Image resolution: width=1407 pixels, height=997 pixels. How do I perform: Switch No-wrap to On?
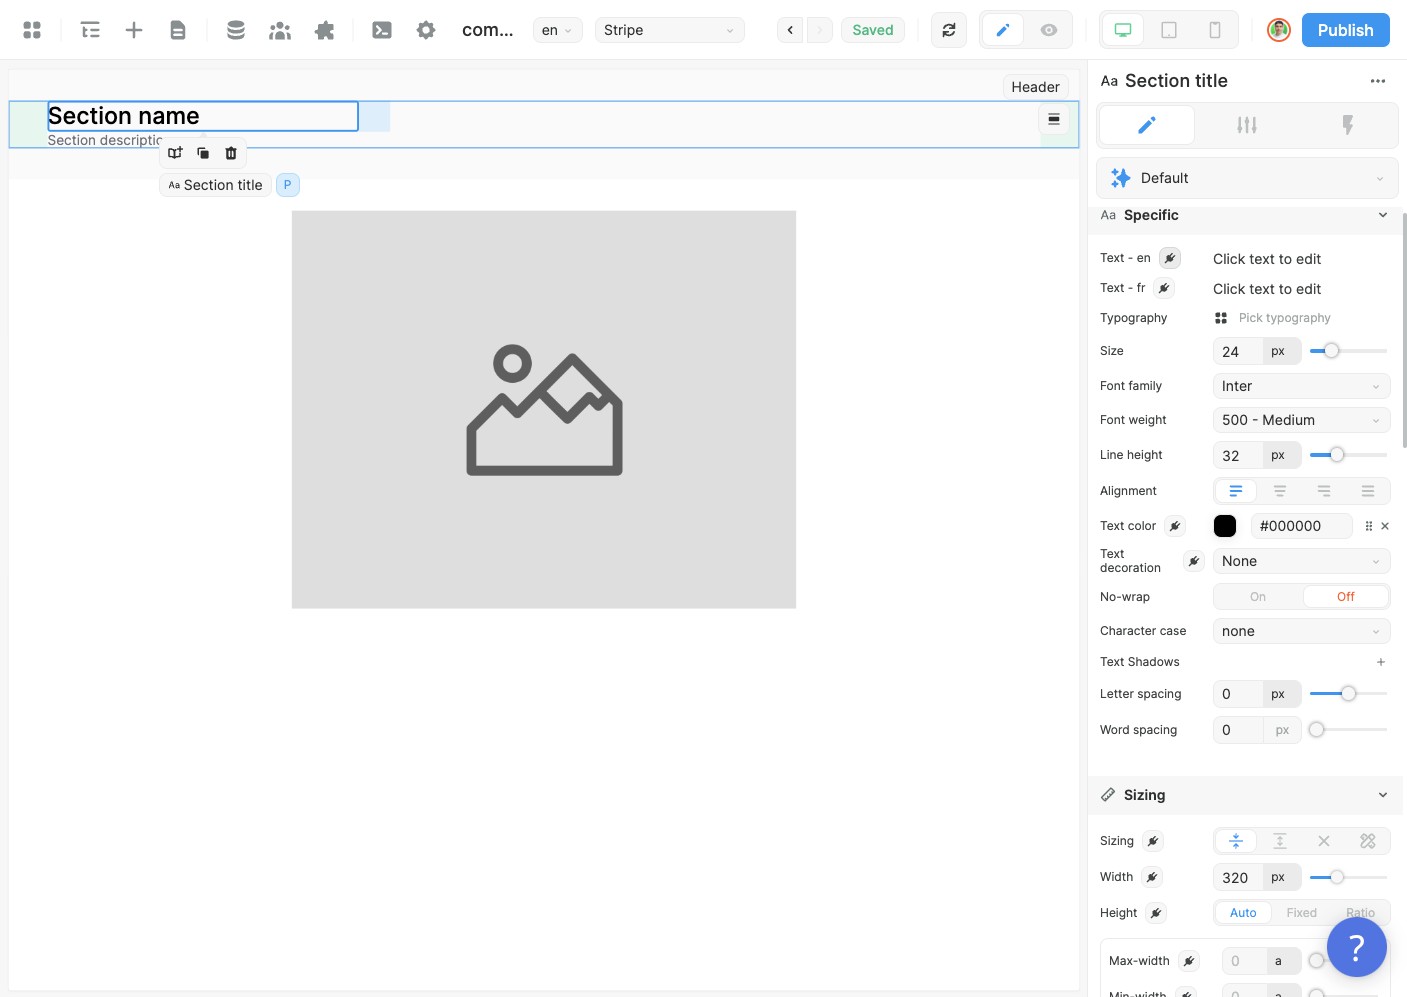click(x=1258, y=597)
